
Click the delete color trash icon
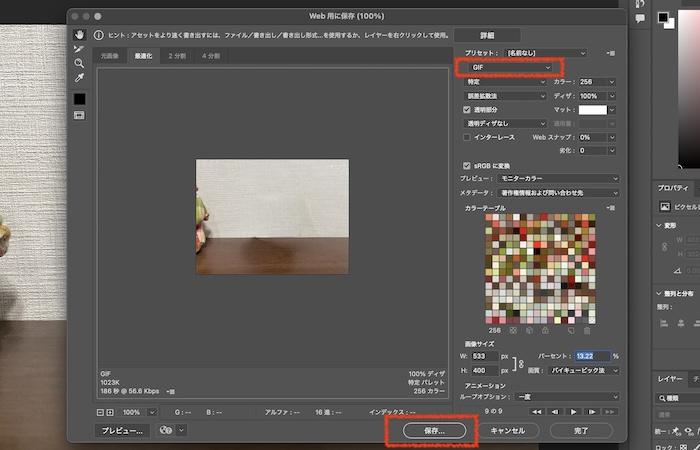587,331
